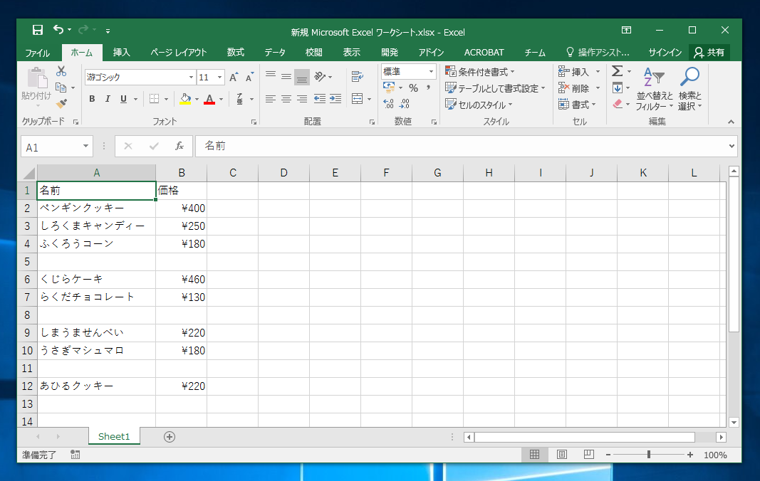Viewport: 760px width, 481px height.
Task: Switch to 挿入 ribbon tab
Action: pyautogui.click(x=121, y=52)
